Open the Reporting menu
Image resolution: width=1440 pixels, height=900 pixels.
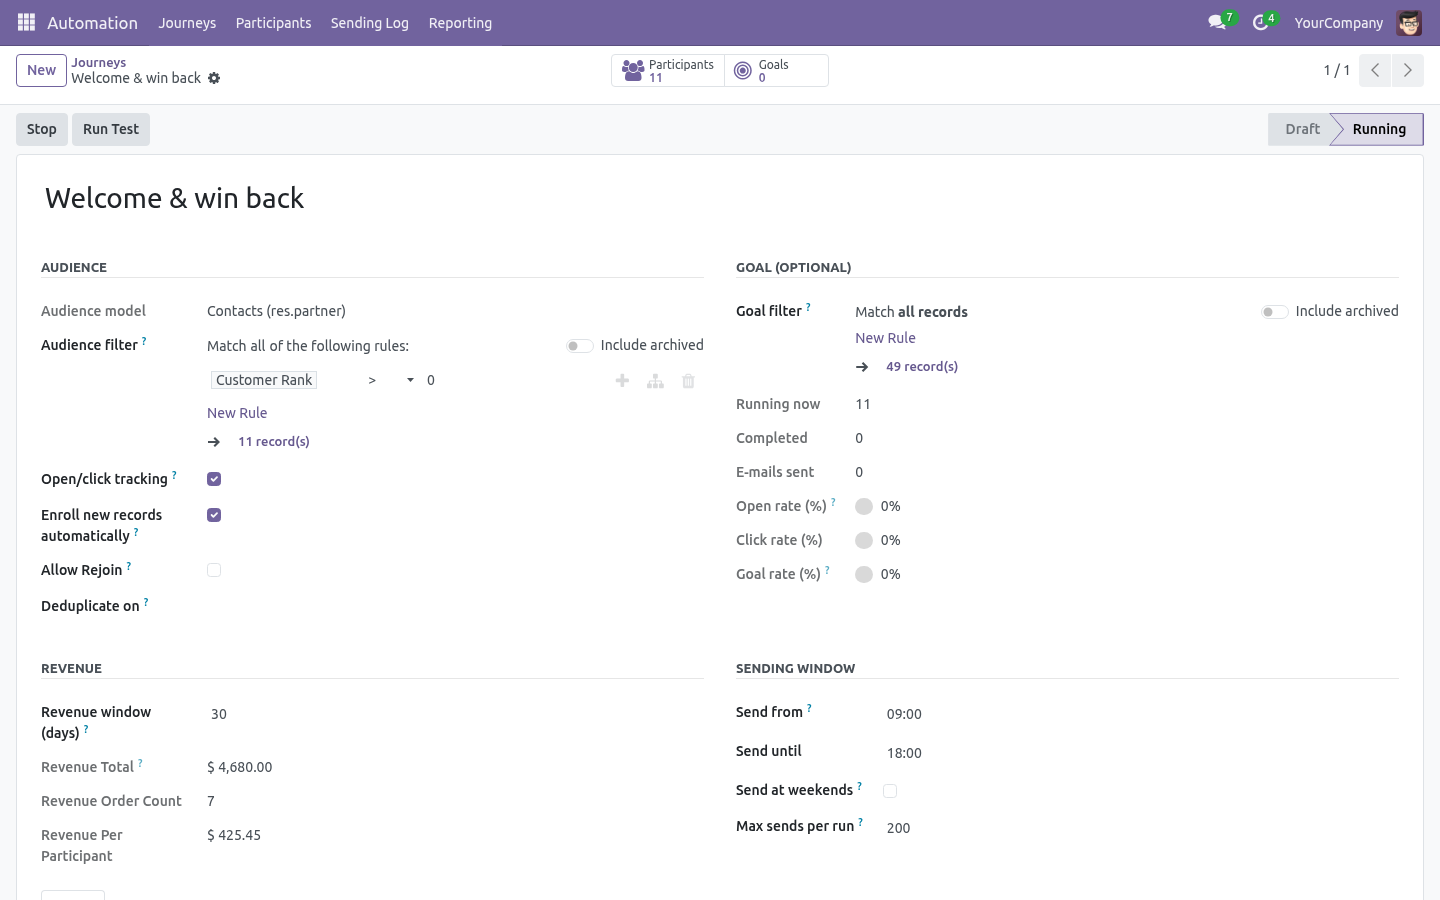(460, 22)
